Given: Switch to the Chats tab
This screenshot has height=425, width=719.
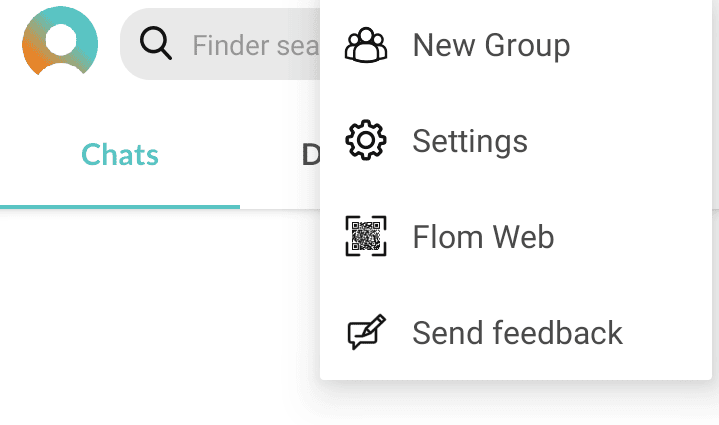Looking at the screenshot, I should point(120,155).
